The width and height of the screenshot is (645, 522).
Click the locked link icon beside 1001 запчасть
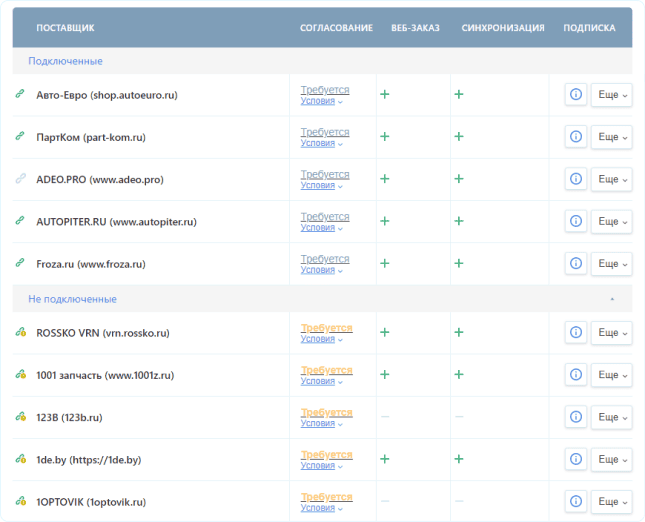pyautogui.click(x=21, y=374)
